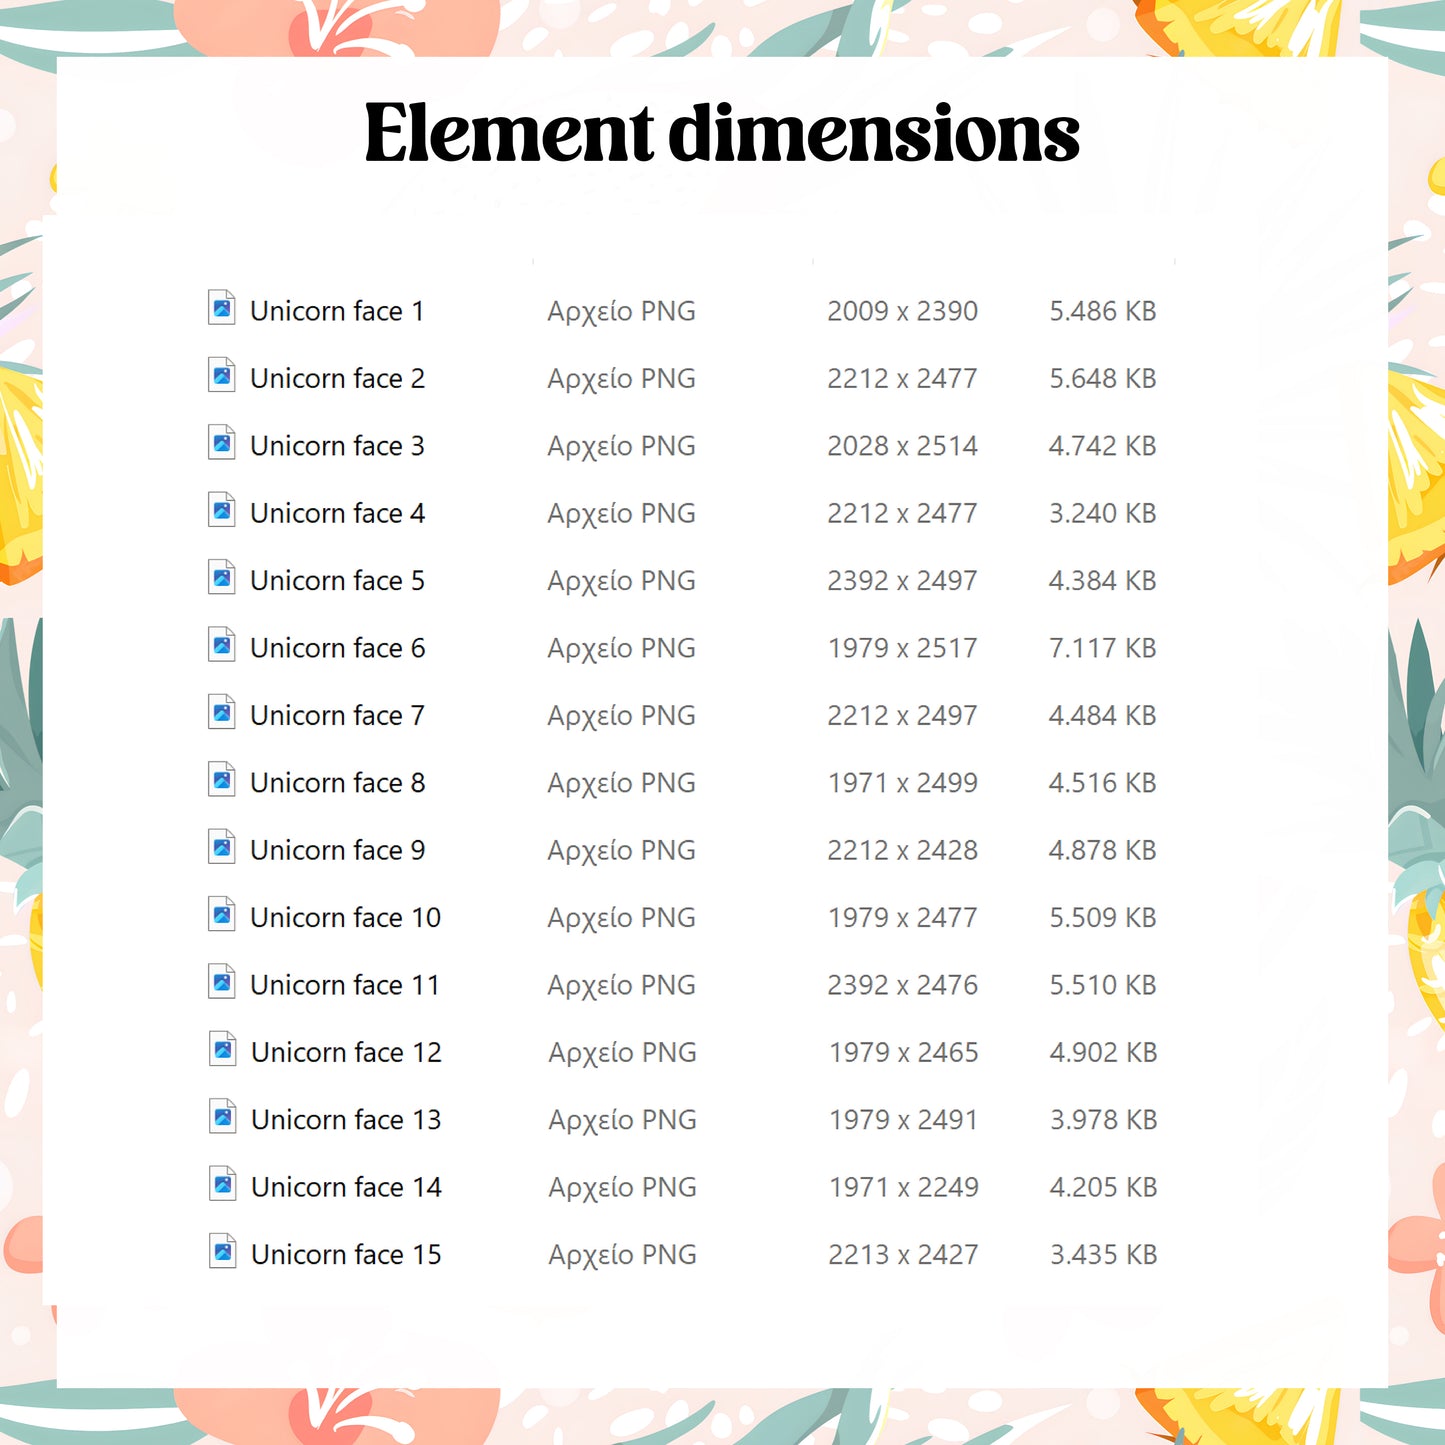
Task: Click the dimensions 1979 x 2517
Action: point(902,648)
